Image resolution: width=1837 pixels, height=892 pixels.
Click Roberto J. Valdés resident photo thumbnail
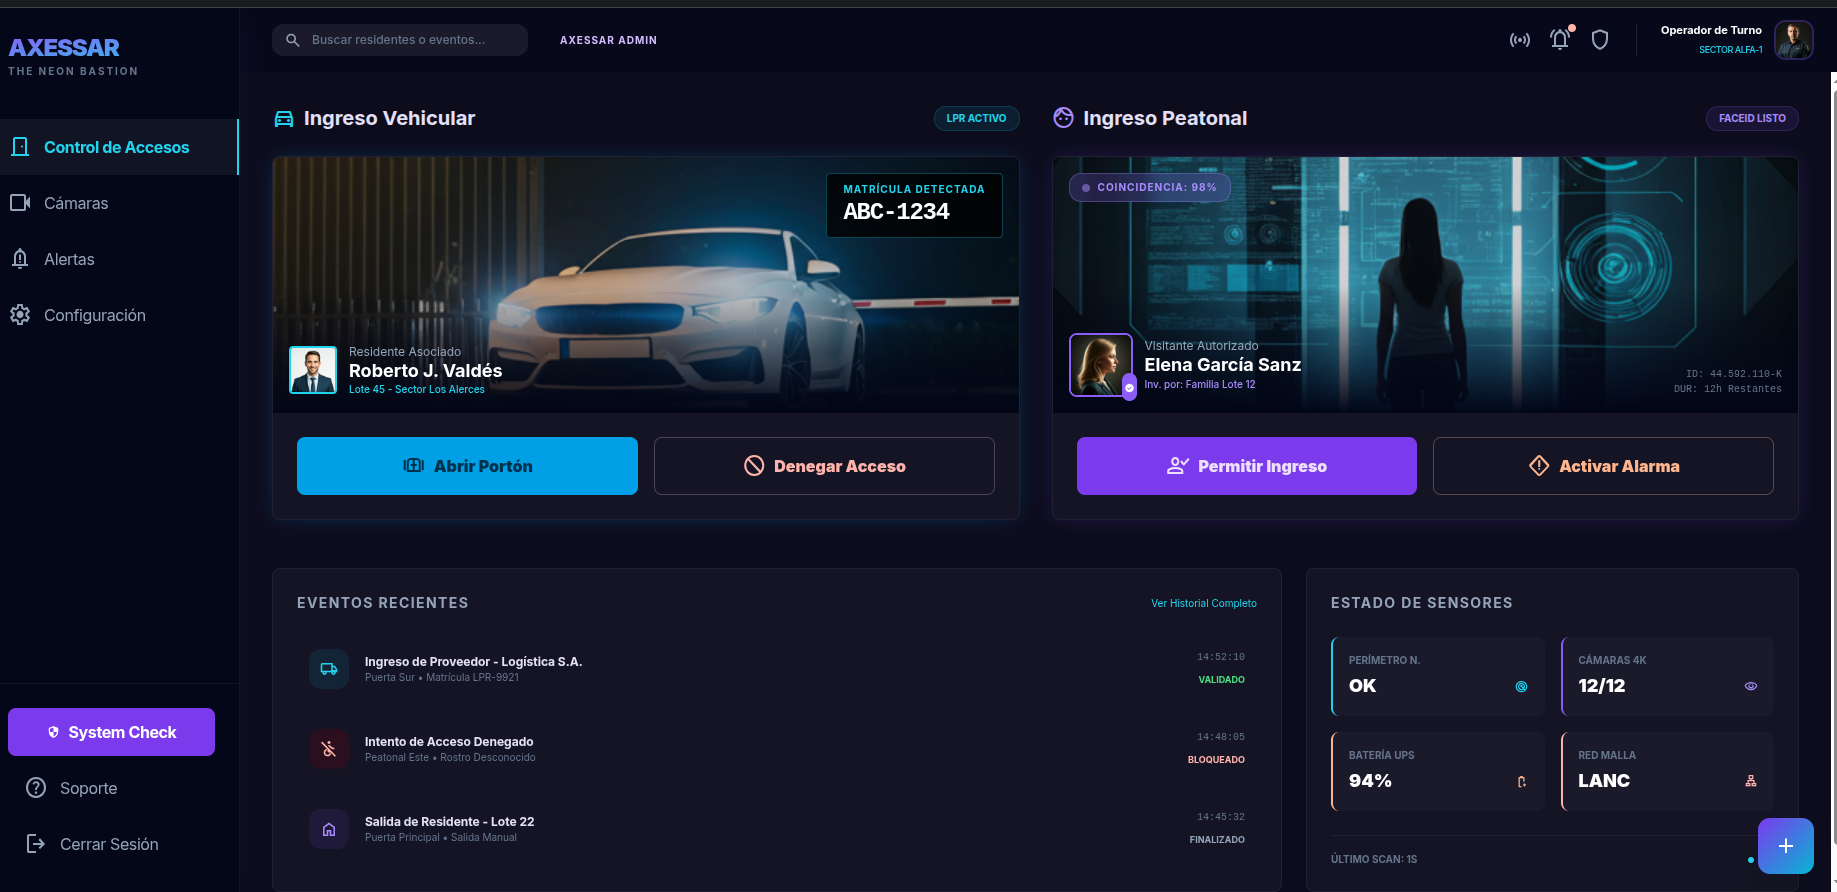(313, 370)
